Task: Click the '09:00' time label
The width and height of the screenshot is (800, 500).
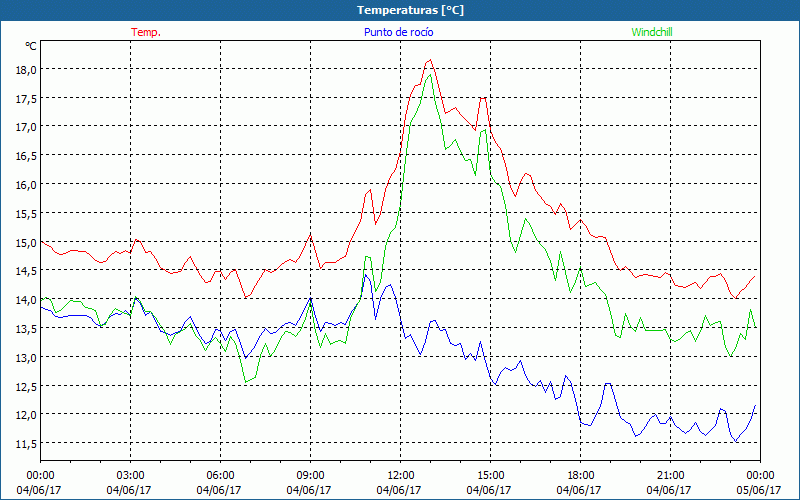Action: 310,476
